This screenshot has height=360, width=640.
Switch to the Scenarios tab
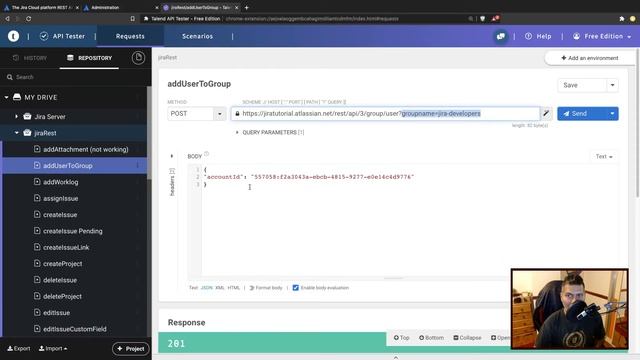pyautogui.click(x=198, y=36)
